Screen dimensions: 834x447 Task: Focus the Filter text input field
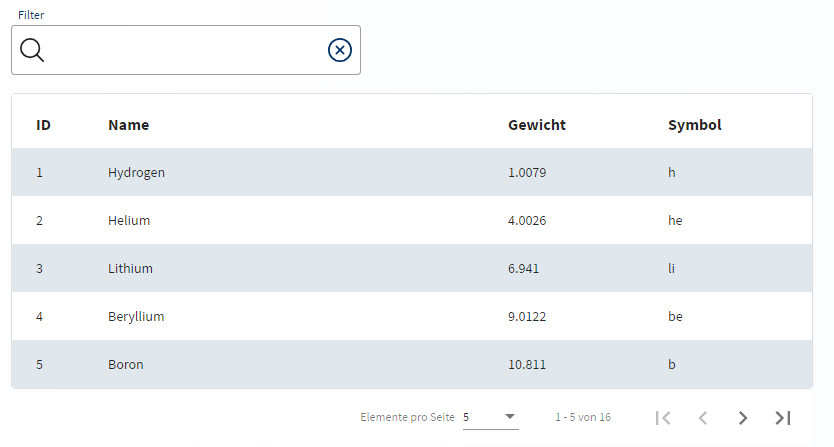point(186,50)
